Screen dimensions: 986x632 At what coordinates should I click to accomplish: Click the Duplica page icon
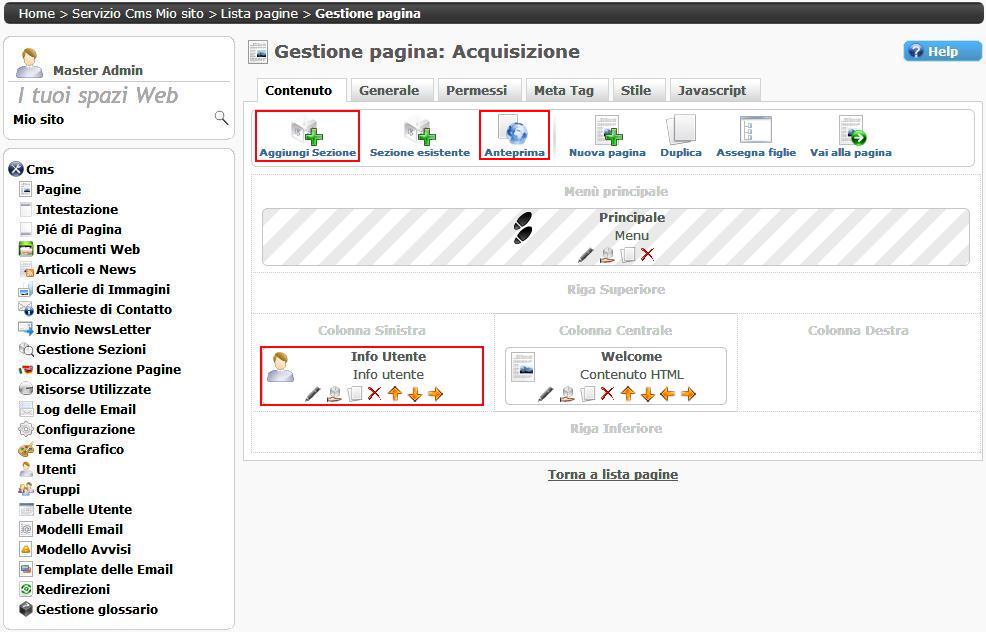click(x=680, y=135)
